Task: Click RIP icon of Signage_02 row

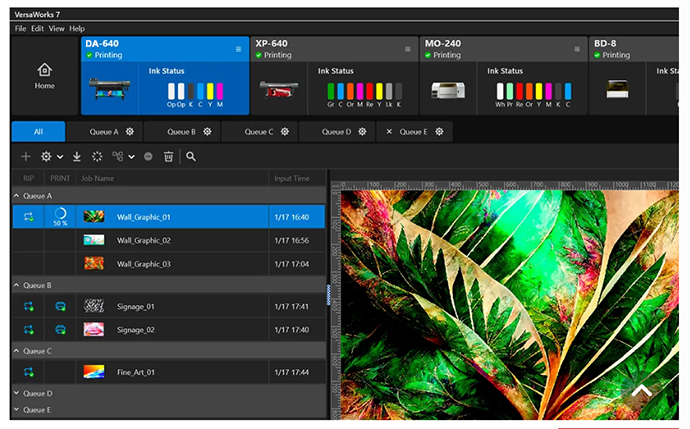Action: coord(29,330)
